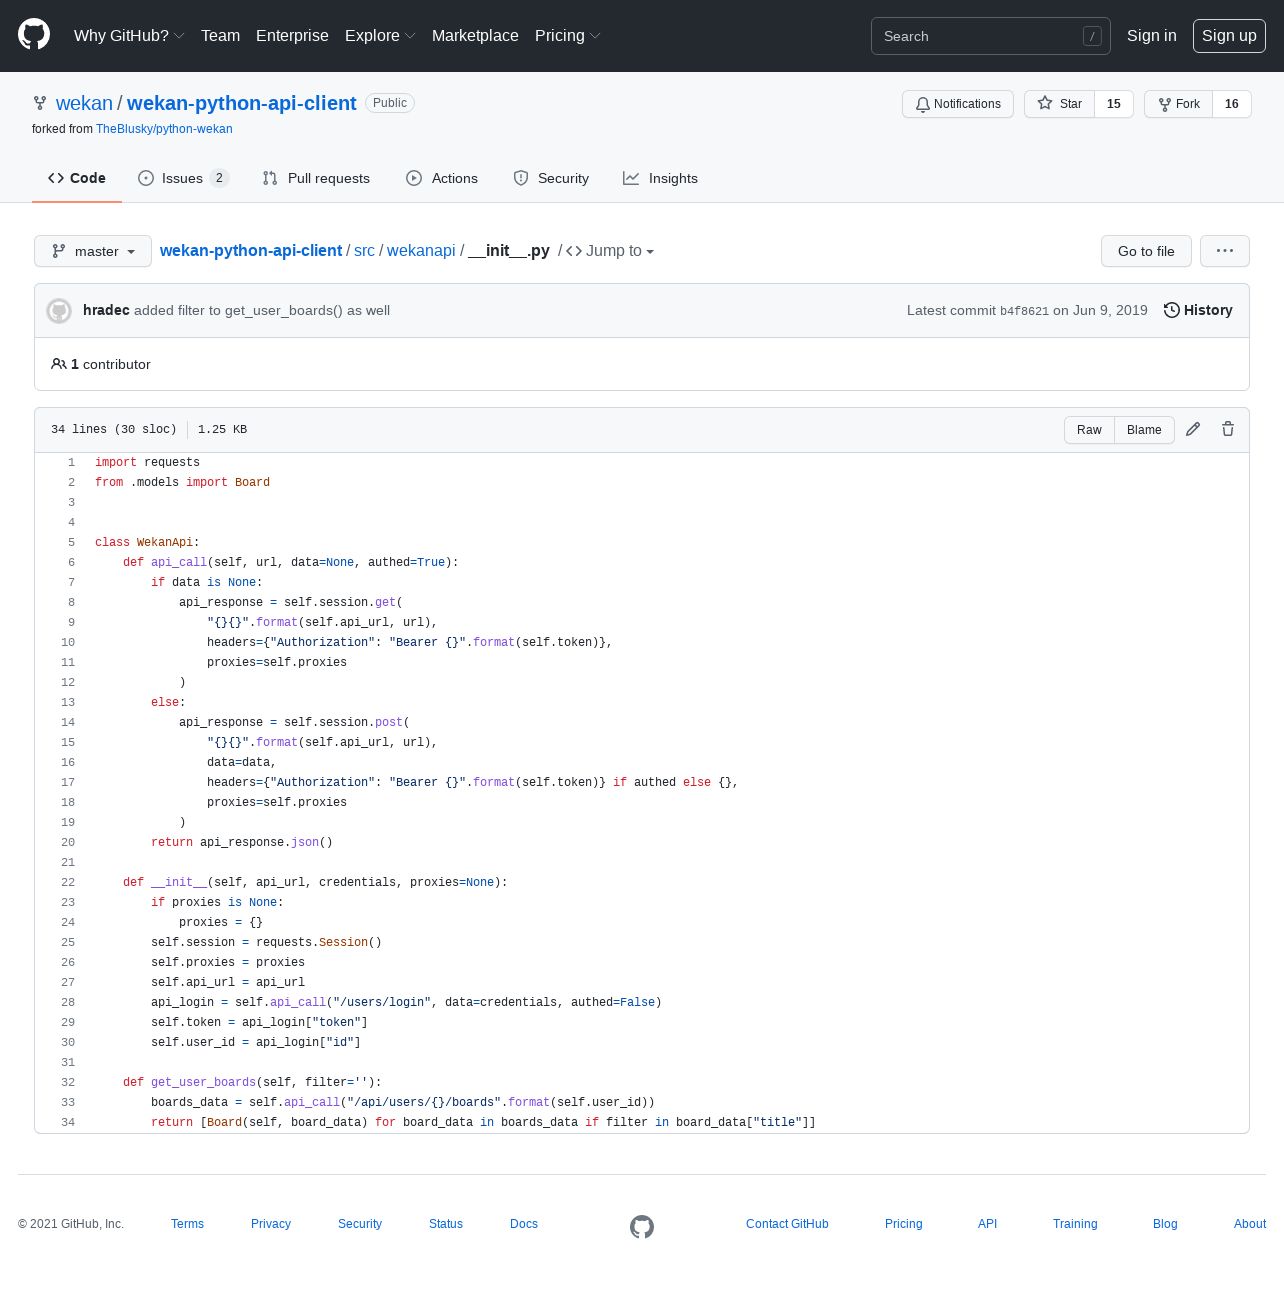Open the wekanapi folder breadcrumb
The width and height of the screenshot is (1284, 1289).
[x=421, y=251]
